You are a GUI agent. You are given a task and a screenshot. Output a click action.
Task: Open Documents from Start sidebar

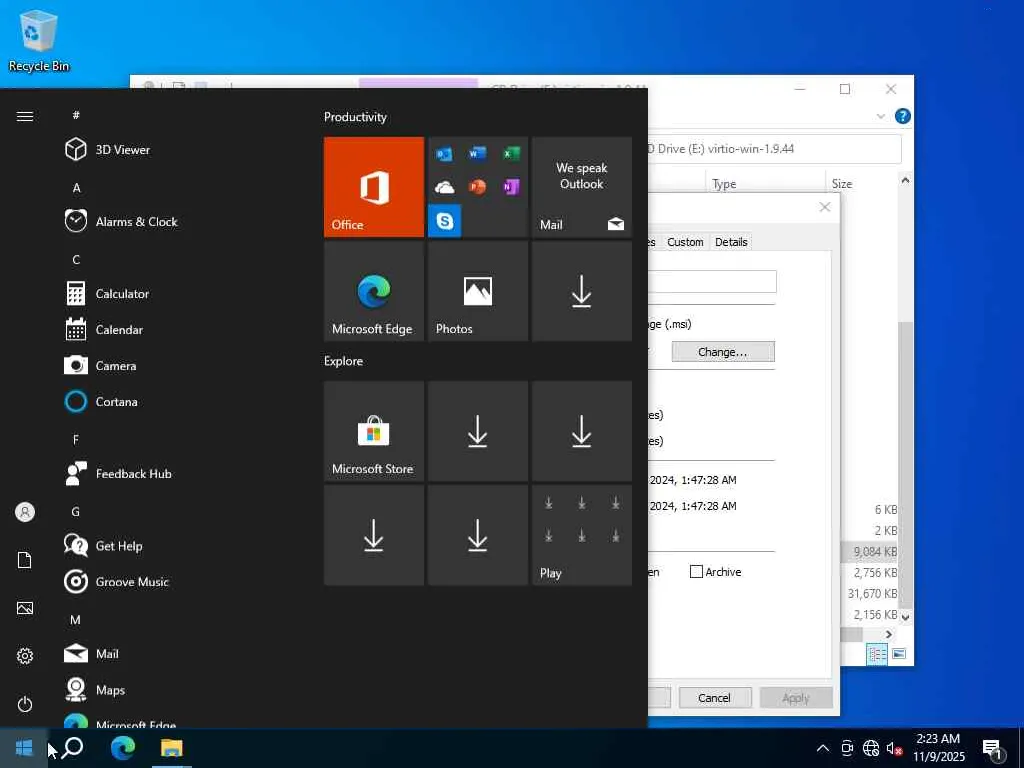click(x=25, y=560)
